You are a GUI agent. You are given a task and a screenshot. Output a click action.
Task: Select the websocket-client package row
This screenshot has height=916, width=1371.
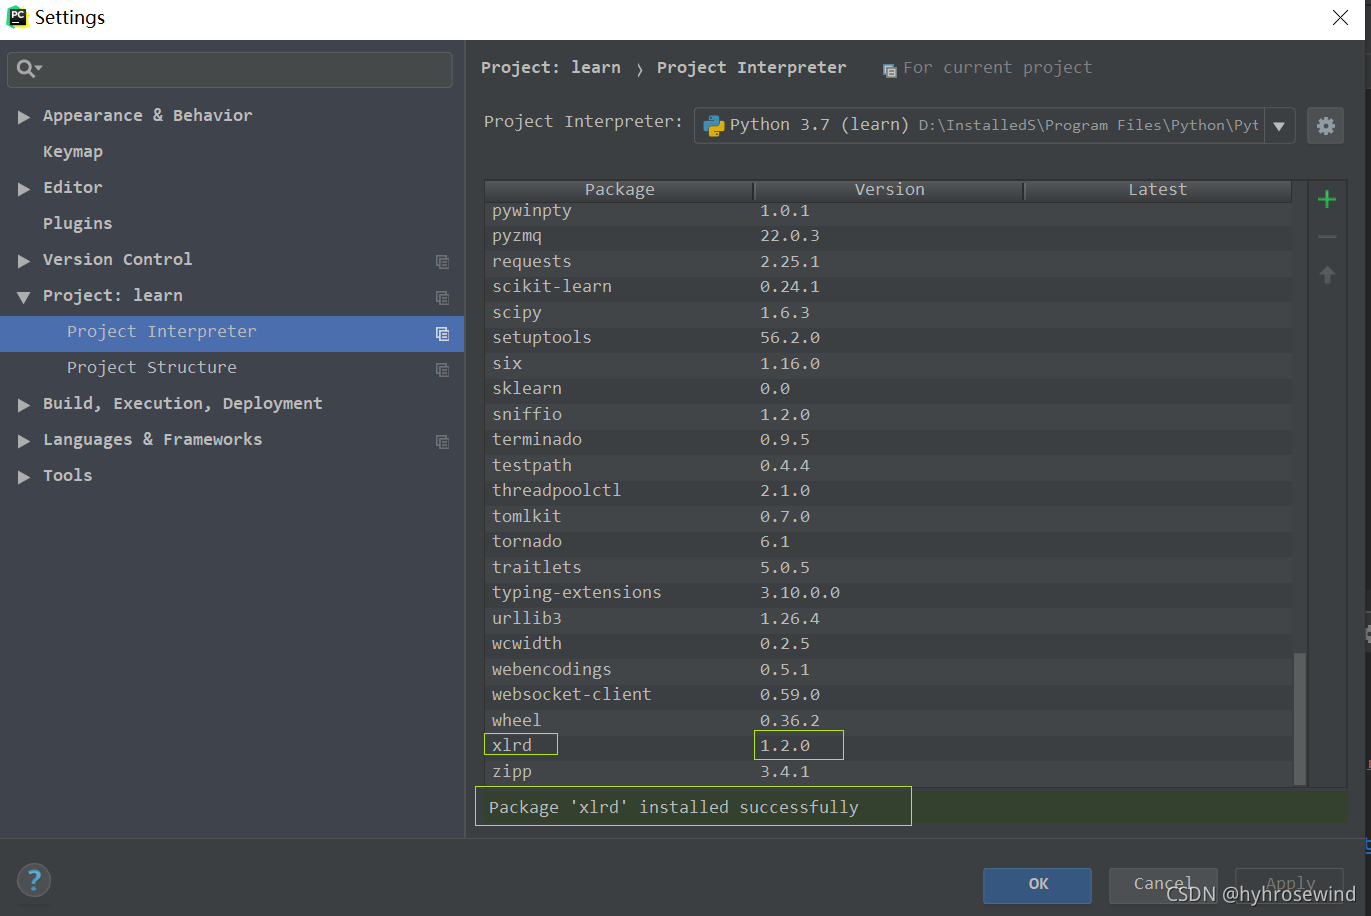[888, 695]
